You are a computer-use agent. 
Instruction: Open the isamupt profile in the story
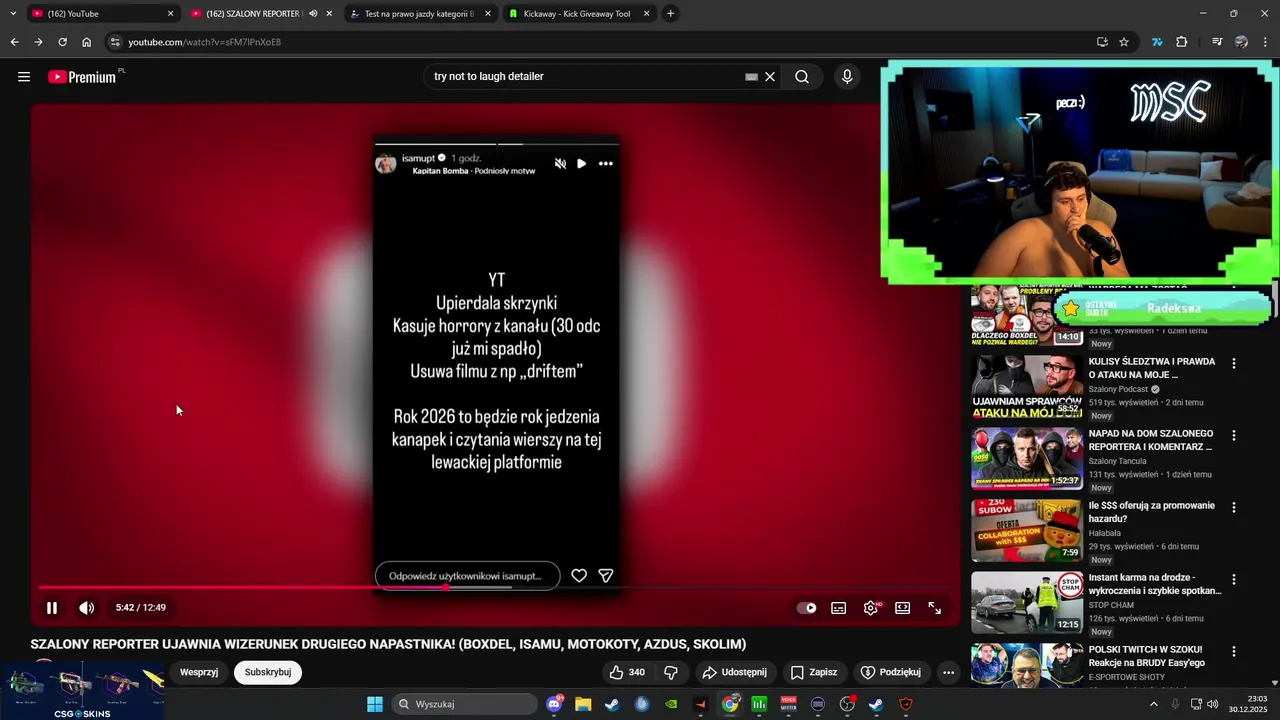point(418,158)
